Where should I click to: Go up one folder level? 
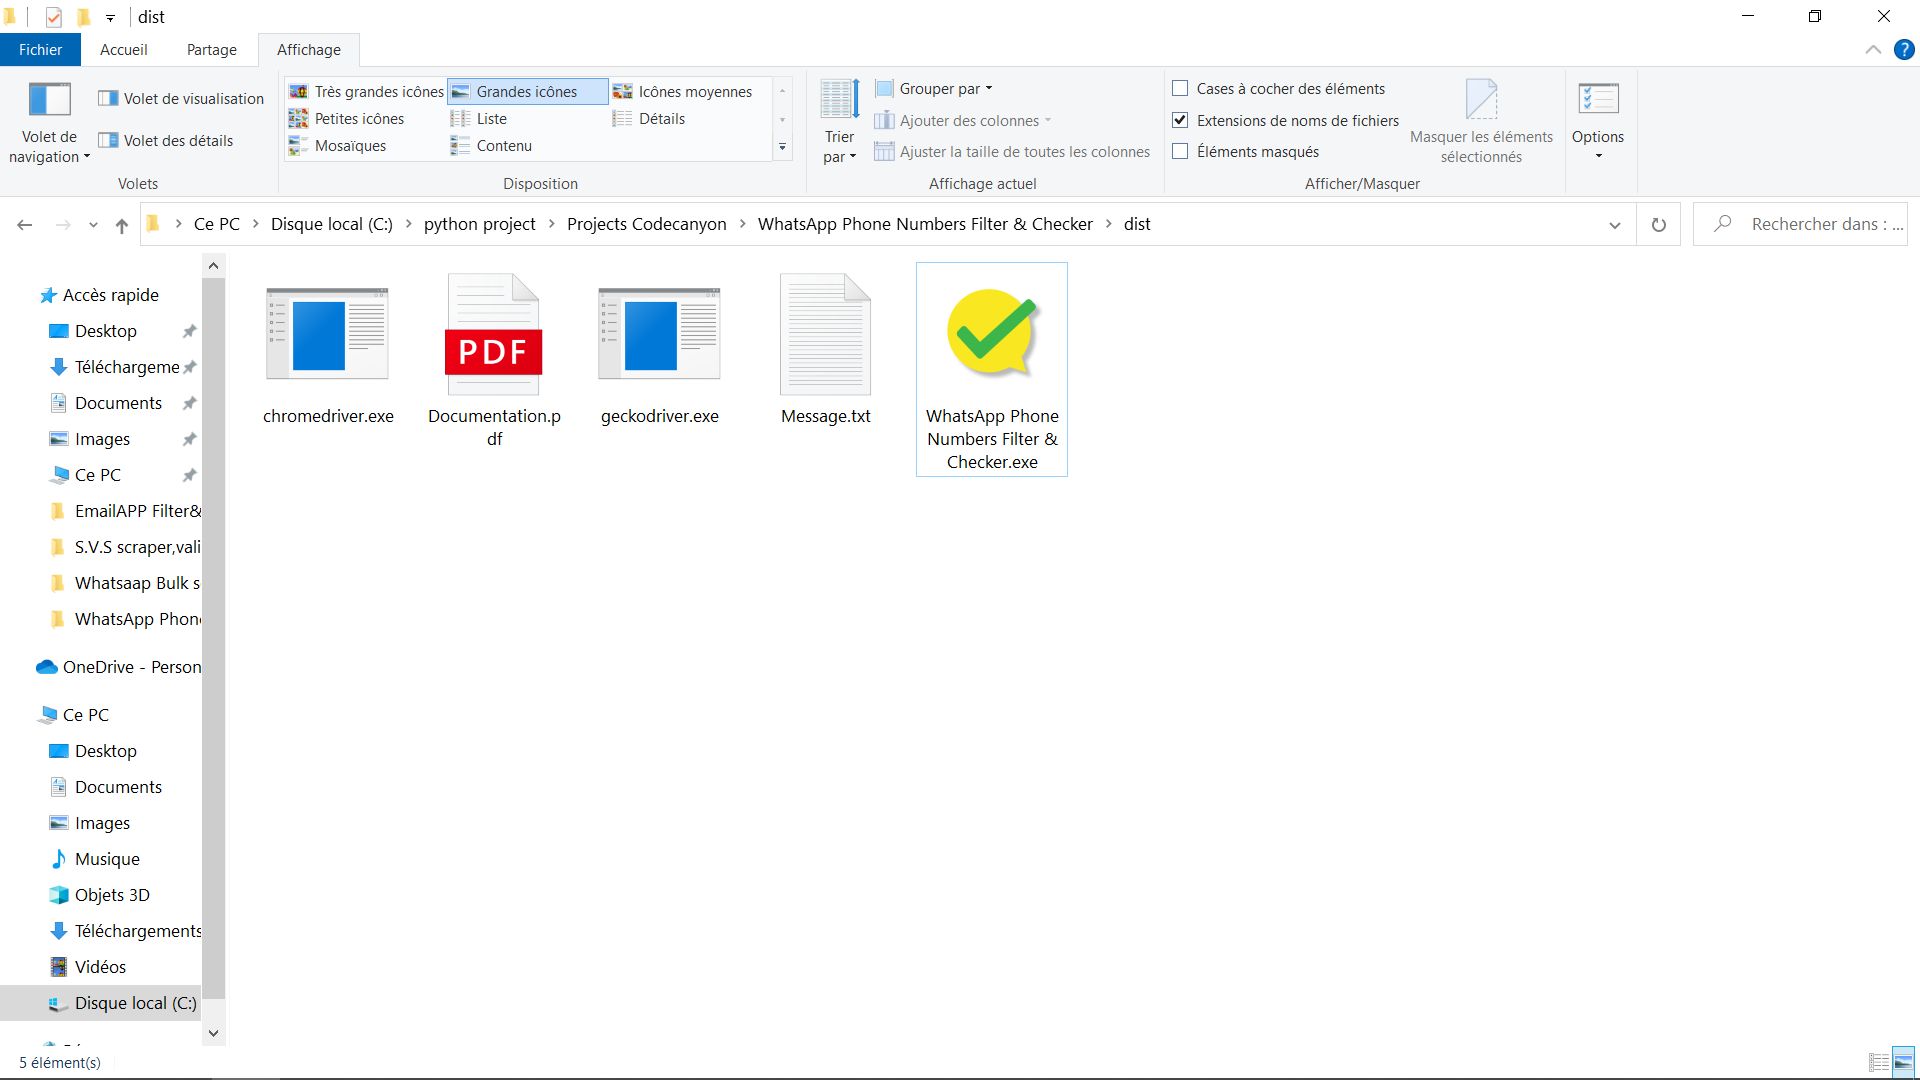pos(122,225)
